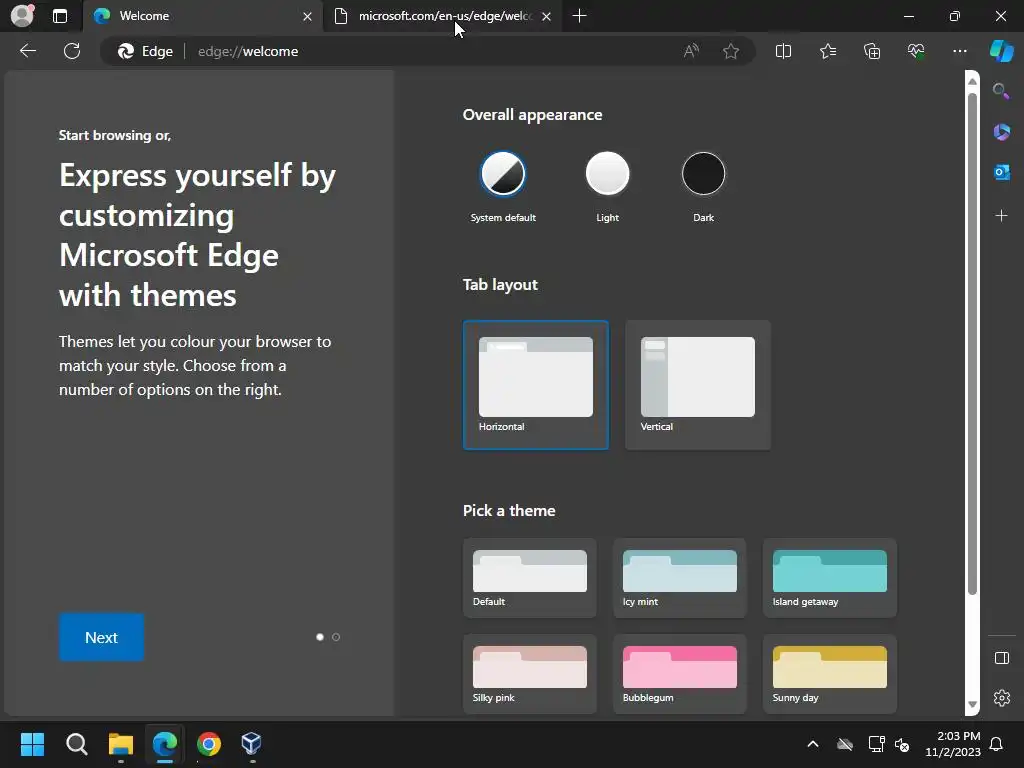The image size is (1024, 768).
Task: Click the page scrollbar down arrow
Action: click(972, 705)
